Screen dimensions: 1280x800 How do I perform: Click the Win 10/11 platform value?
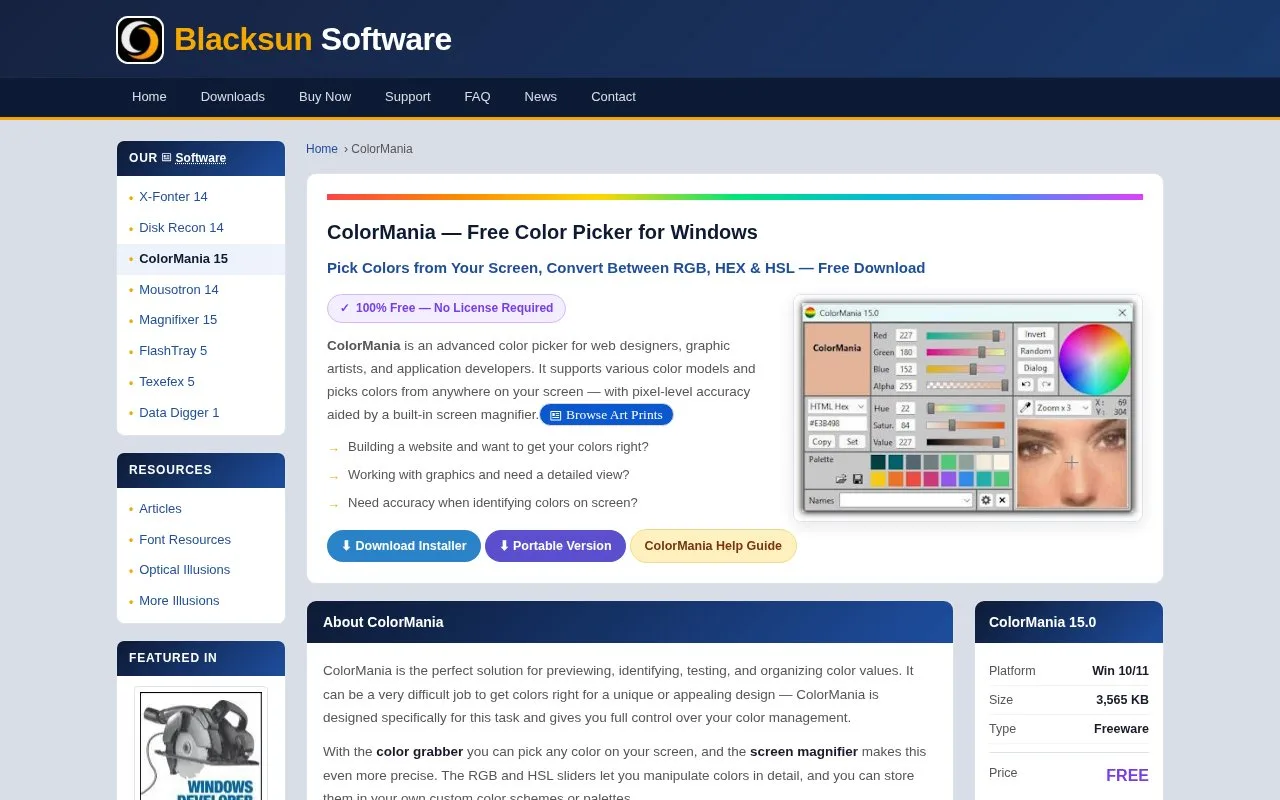(x=1120, y=671)
